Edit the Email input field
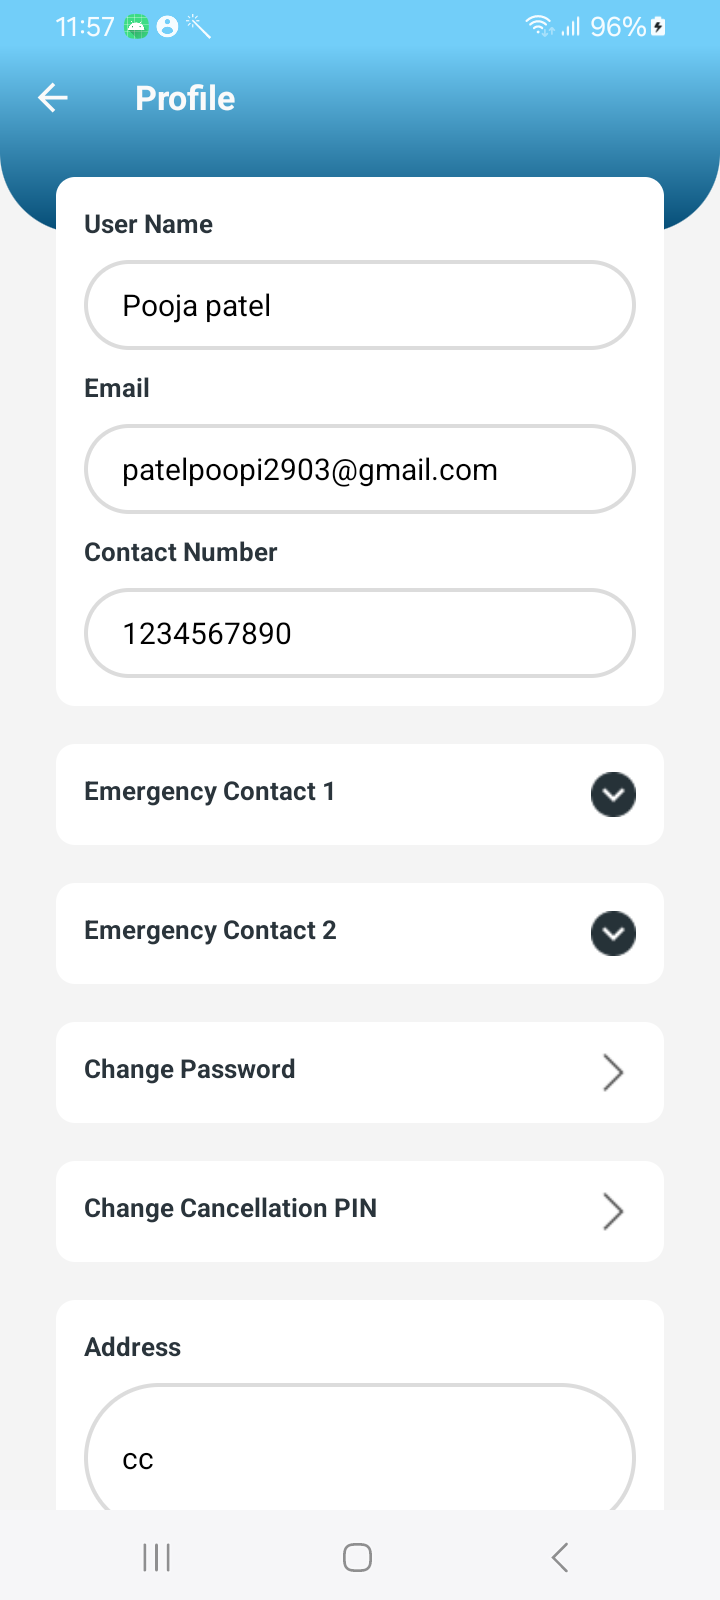Viewport: 720px width, 1600px height. (x=360, y=470)
